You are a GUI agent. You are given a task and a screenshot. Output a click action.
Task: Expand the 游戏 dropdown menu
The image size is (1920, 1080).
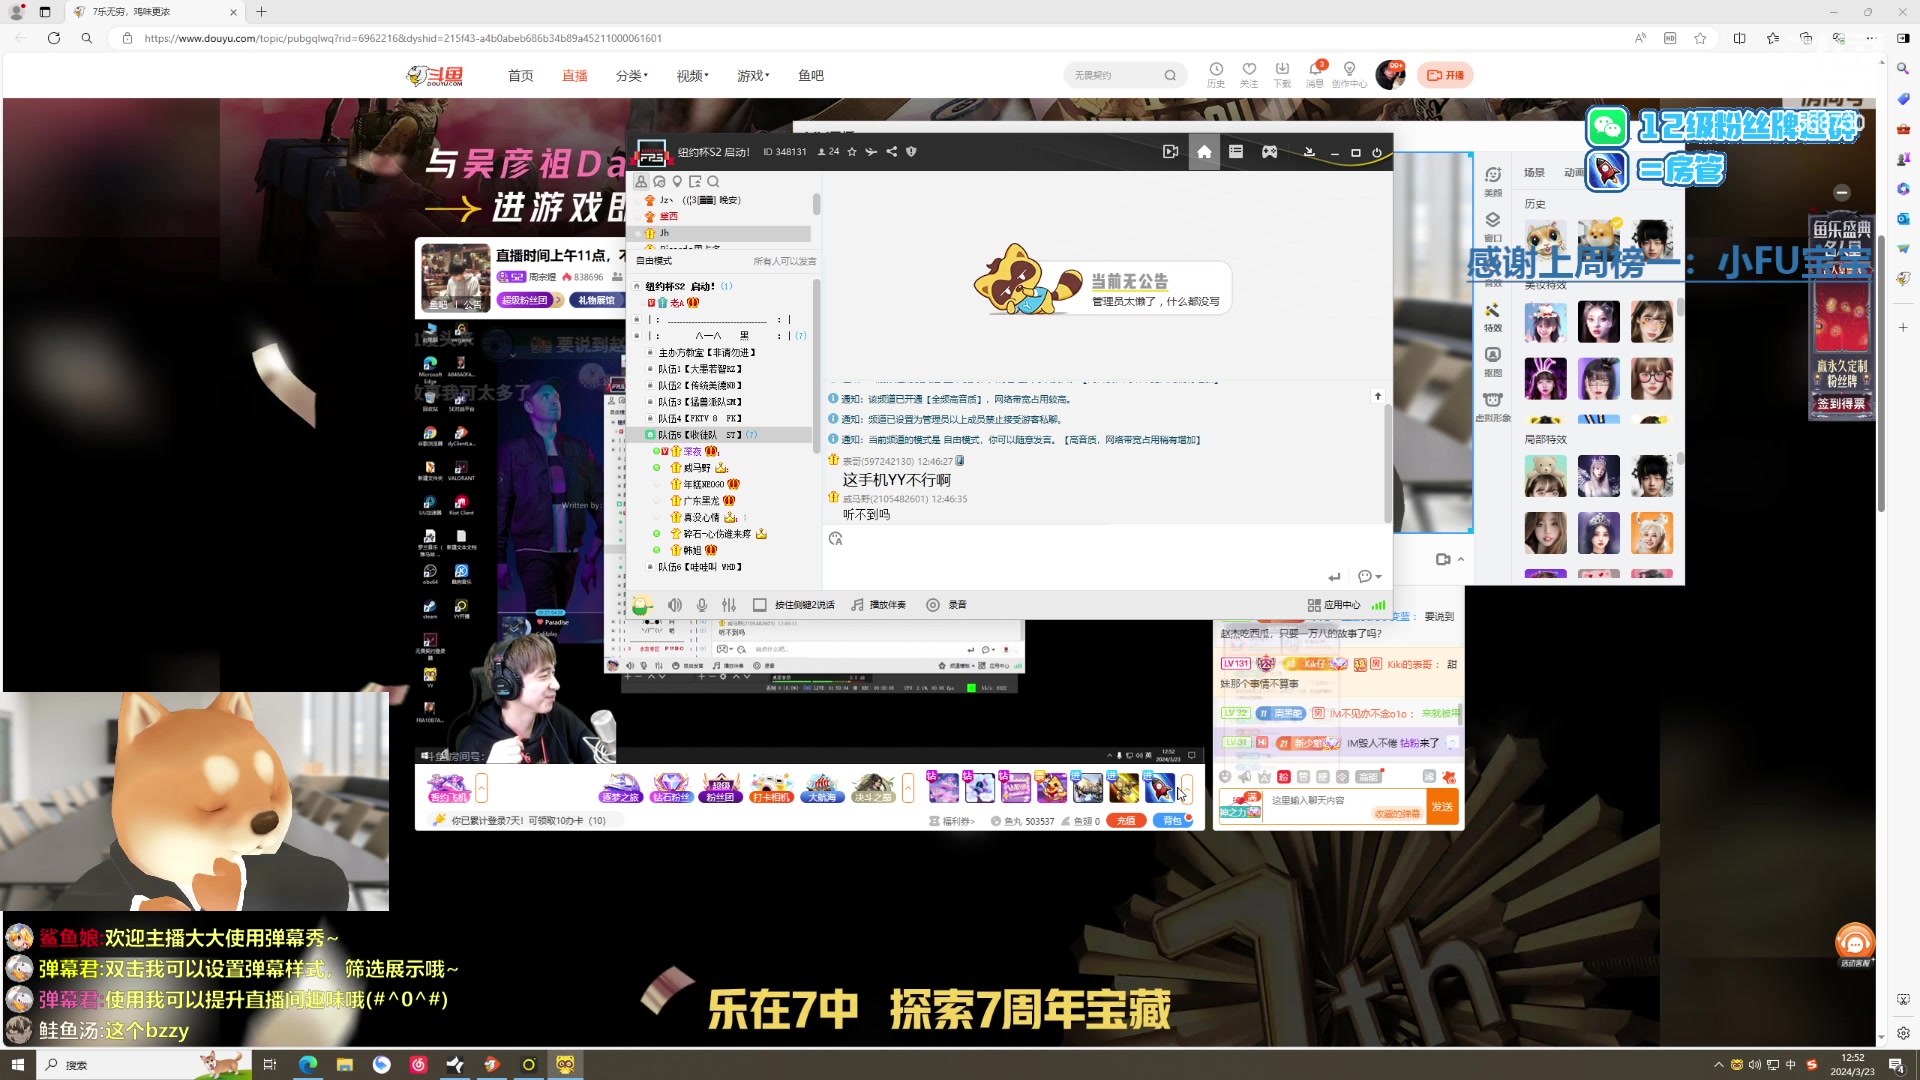tap(753, 76)
